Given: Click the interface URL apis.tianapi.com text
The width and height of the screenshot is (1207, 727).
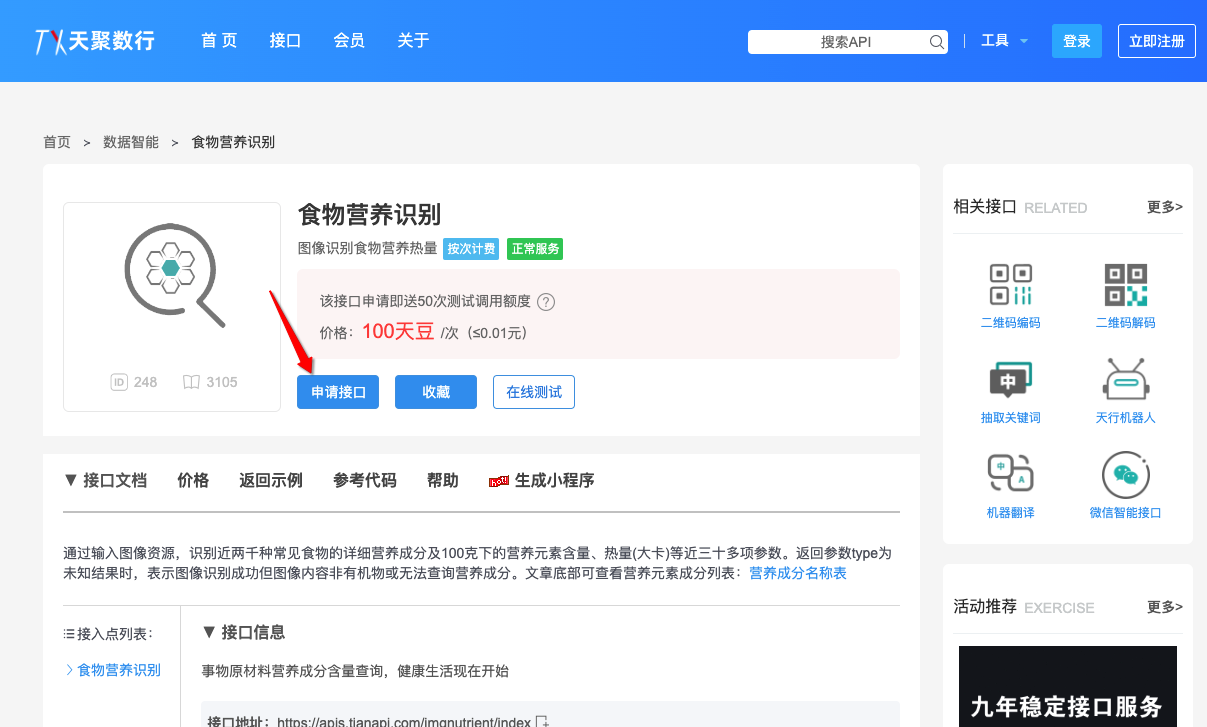Looking at the screenshot, I should 404,722.
